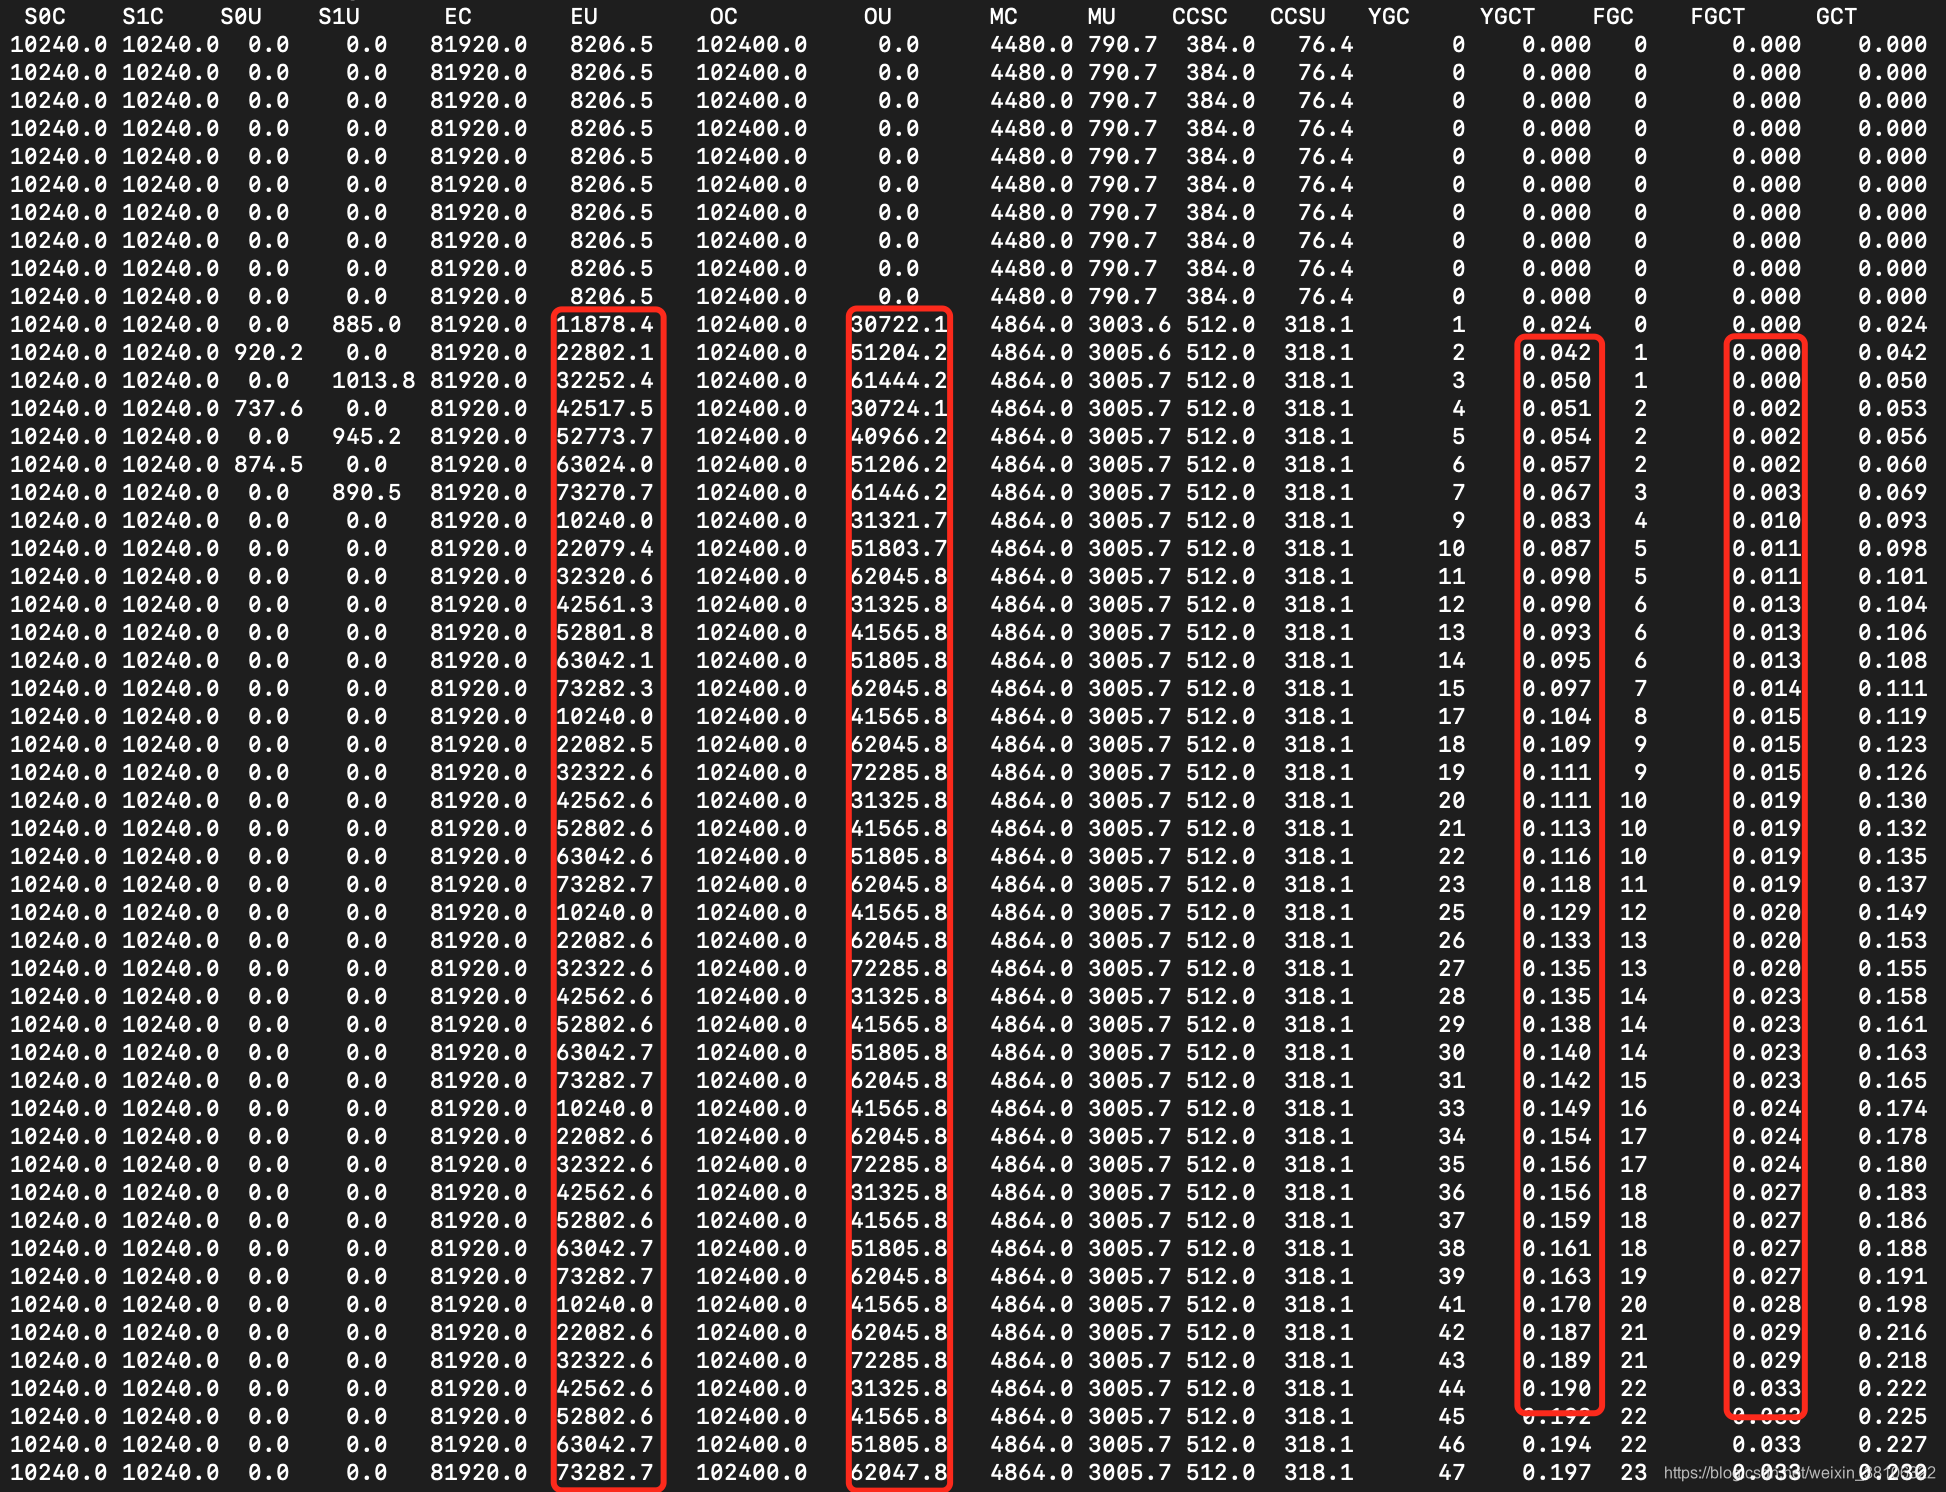Click the GCT column header
Viewport: 1946px width, 1492px height.
click(x=1836, y=17)
